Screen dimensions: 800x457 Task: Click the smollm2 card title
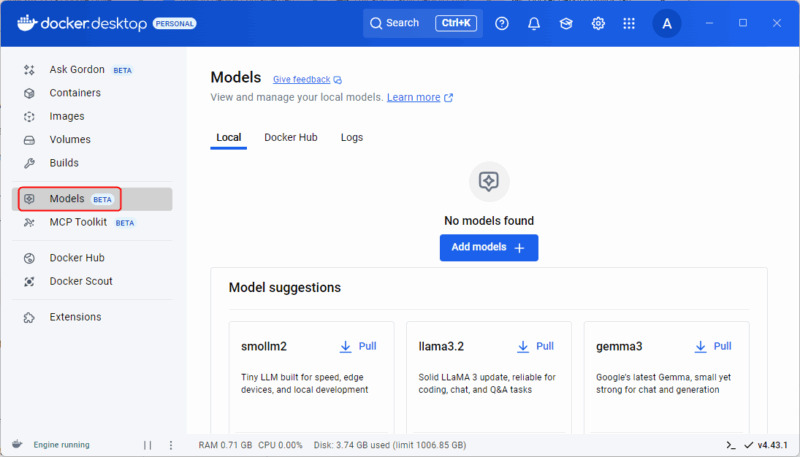tap(264, 346)
